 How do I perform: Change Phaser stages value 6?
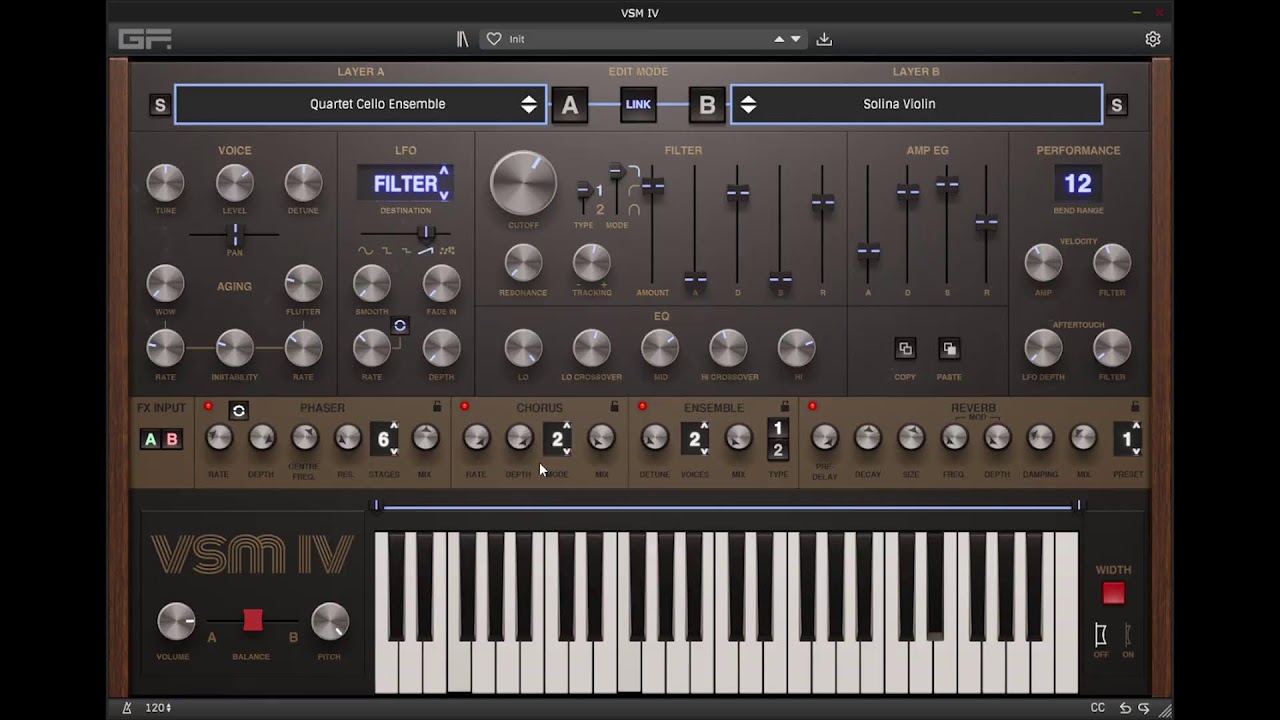(384, 439)
